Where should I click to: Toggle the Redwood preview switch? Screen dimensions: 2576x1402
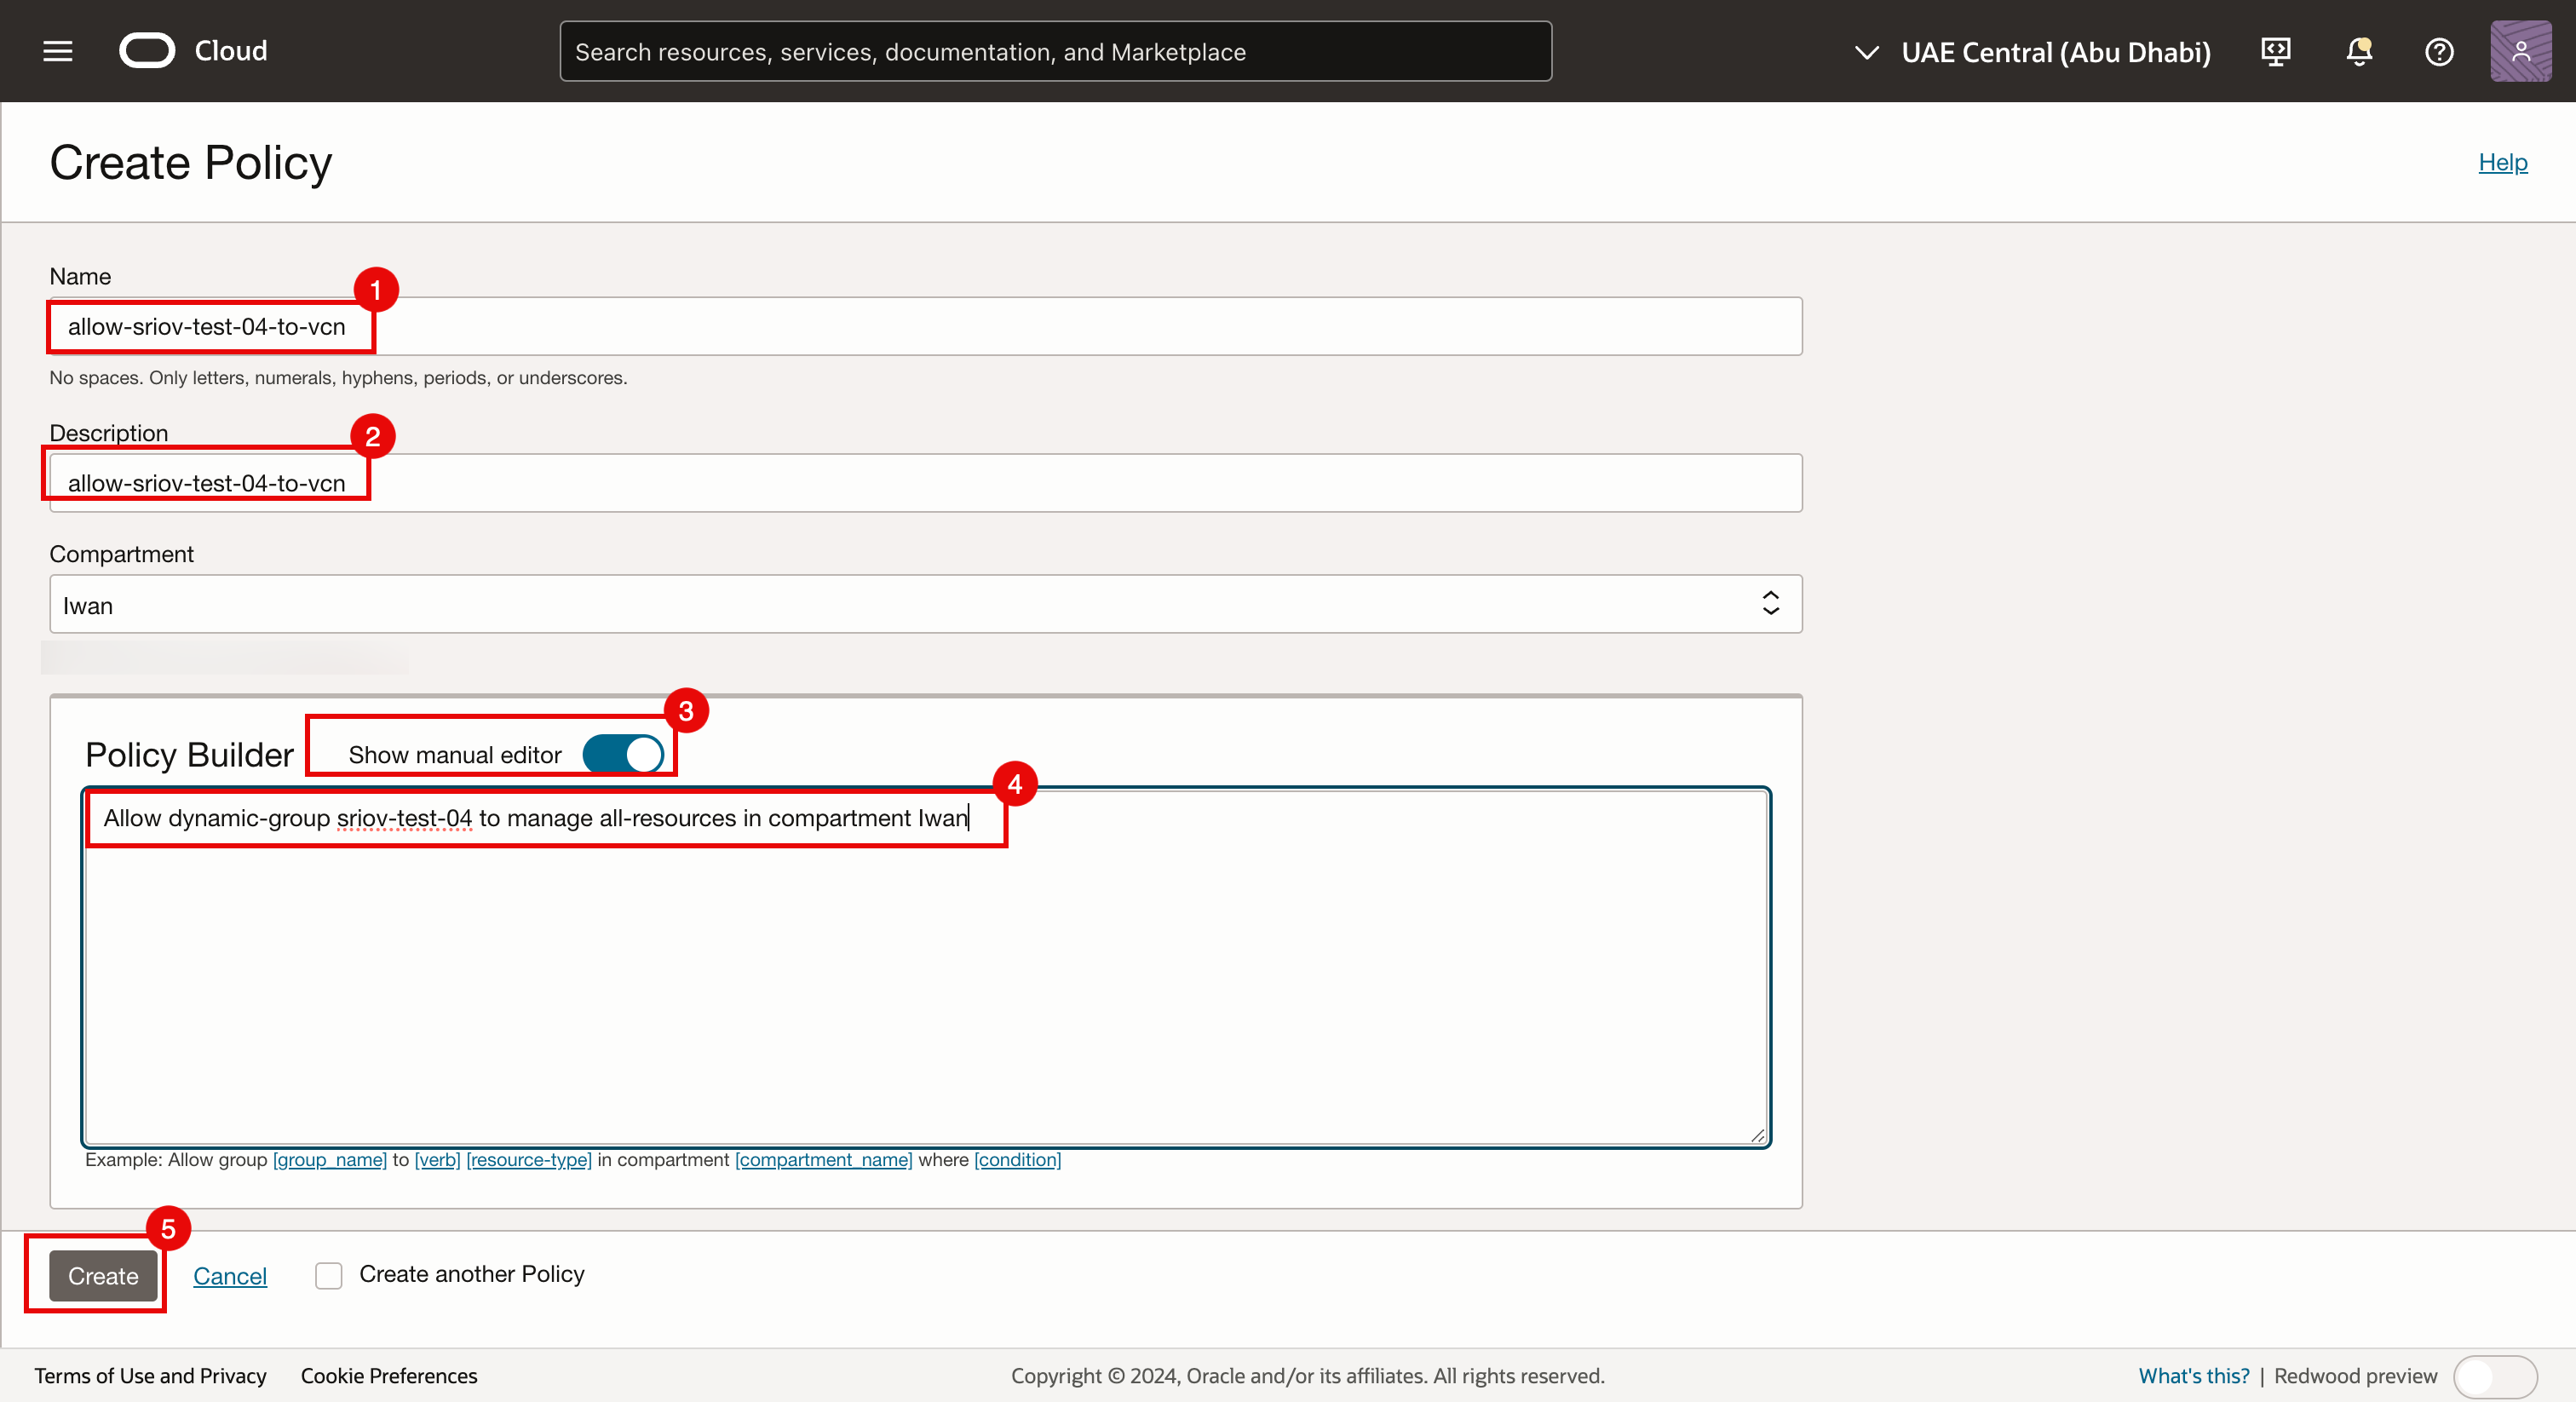tap(2494, 1376)
